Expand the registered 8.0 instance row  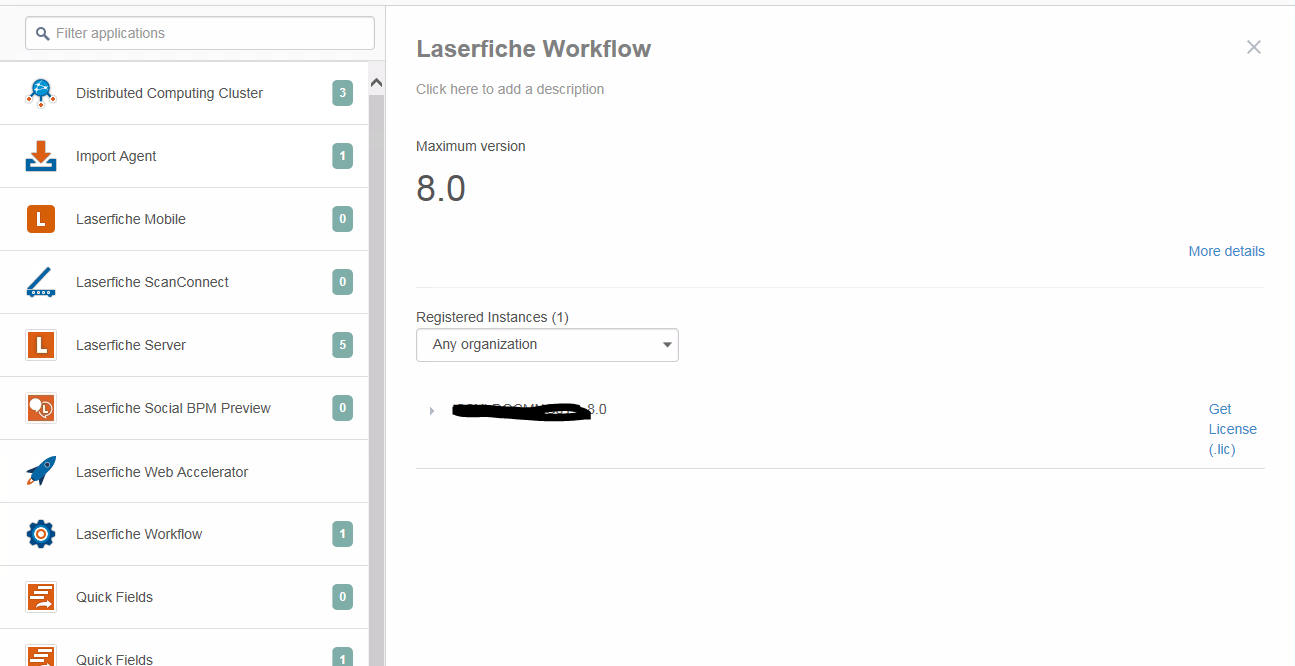pos(432,411)
